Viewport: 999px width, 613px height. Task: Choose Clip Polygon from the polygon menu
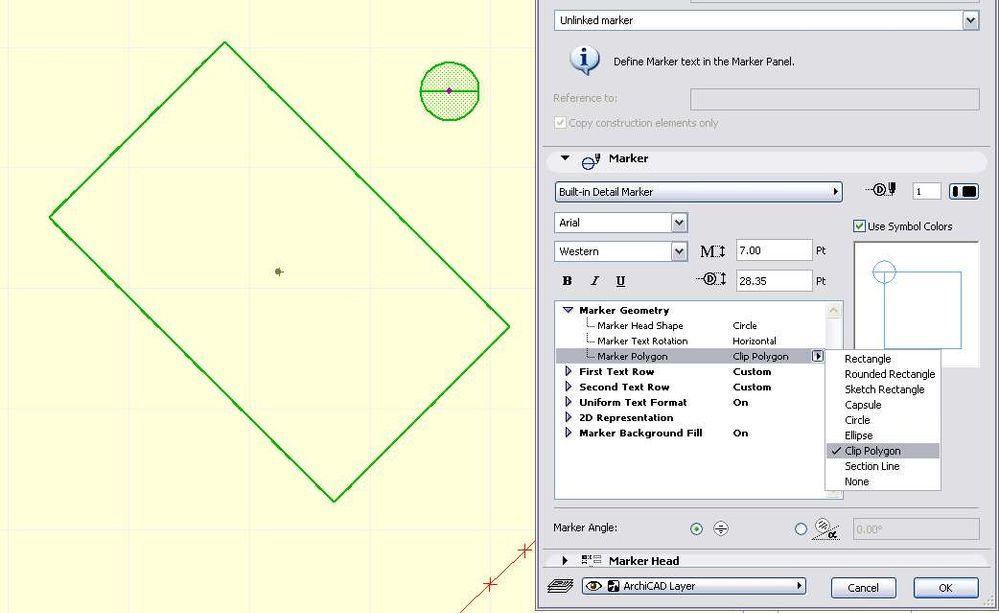882,451
